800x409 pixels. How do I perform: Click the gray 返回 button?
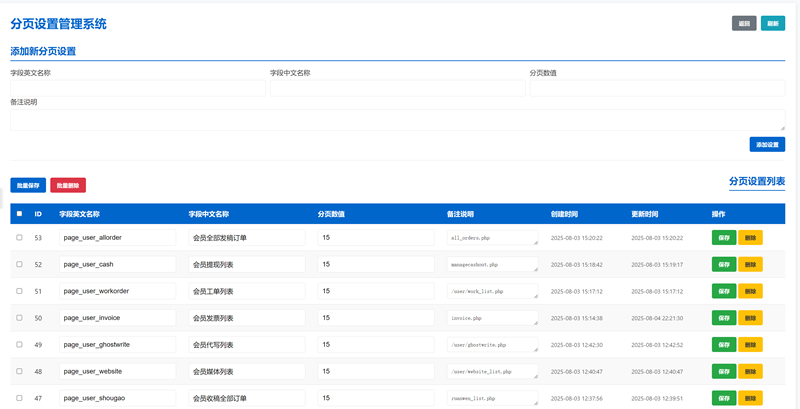[744, 23]
